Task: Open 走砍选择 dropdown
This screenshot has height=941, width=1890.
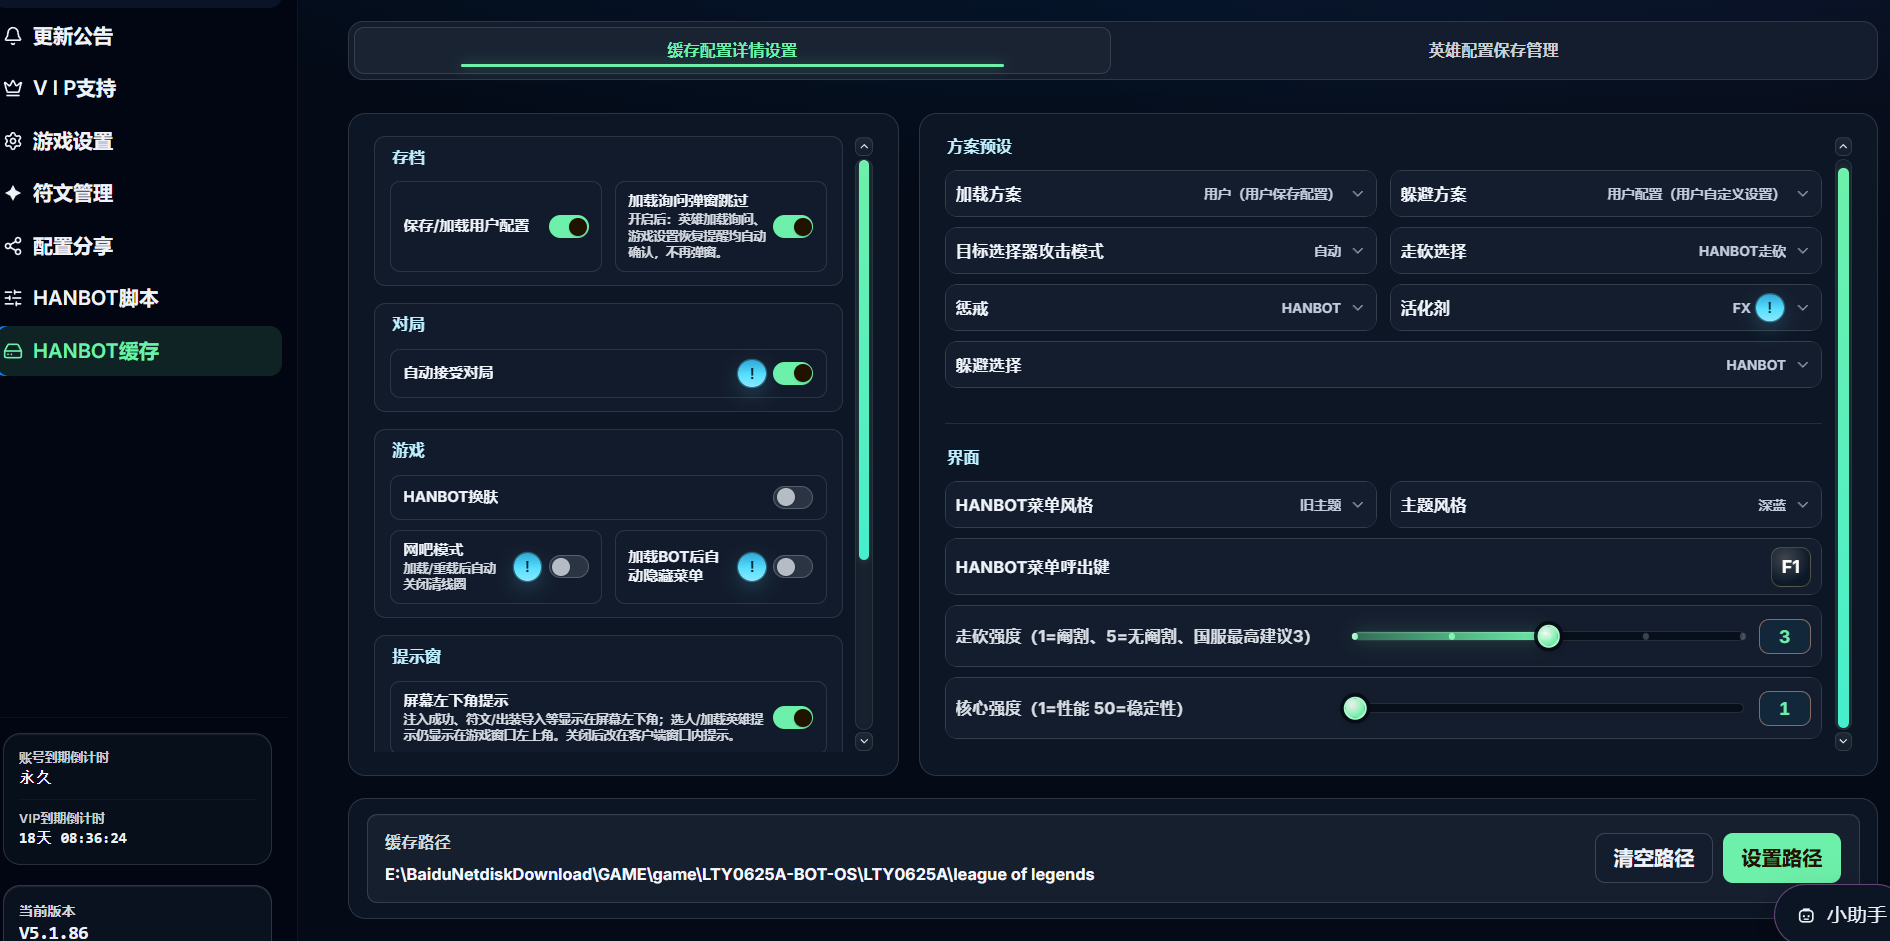Action: (x=1605, y=251)
